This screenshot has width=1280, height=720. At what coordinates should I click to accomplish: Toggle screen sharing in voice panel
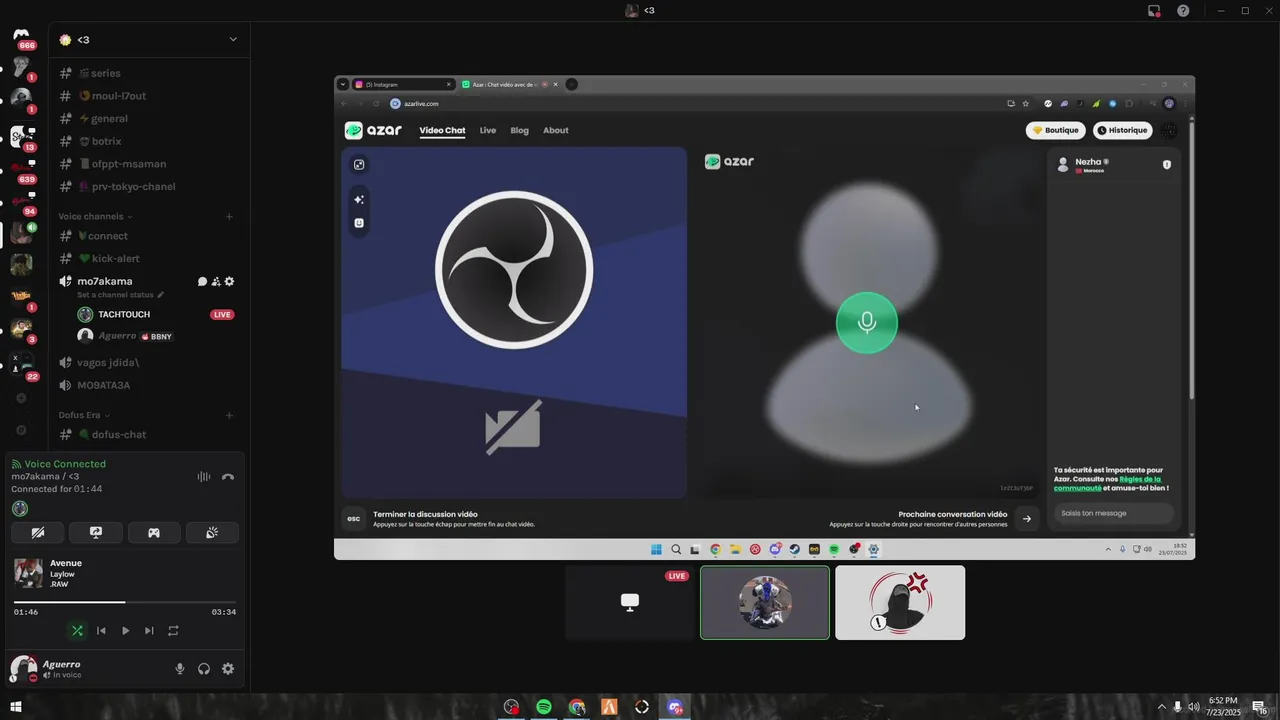point(96,533)
